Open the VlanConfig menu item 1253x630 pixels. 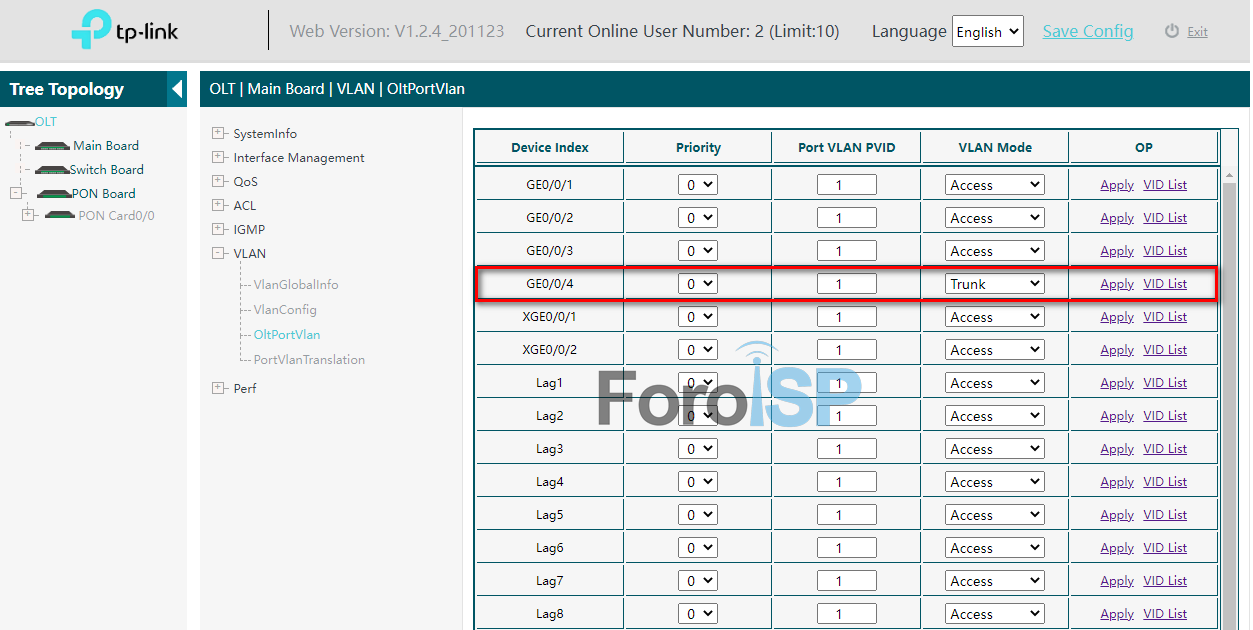click(x=285, y=310)
